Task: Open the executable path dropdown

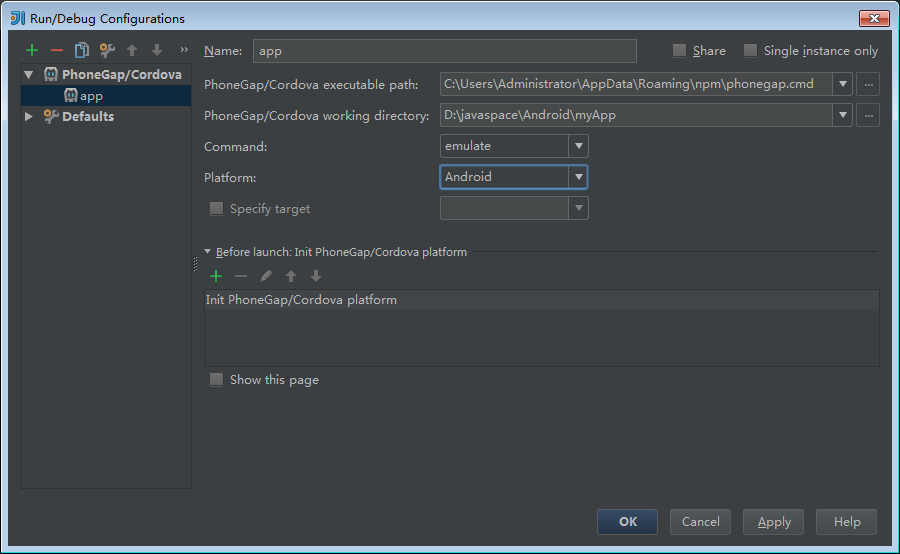Action: tap(843, 84)
